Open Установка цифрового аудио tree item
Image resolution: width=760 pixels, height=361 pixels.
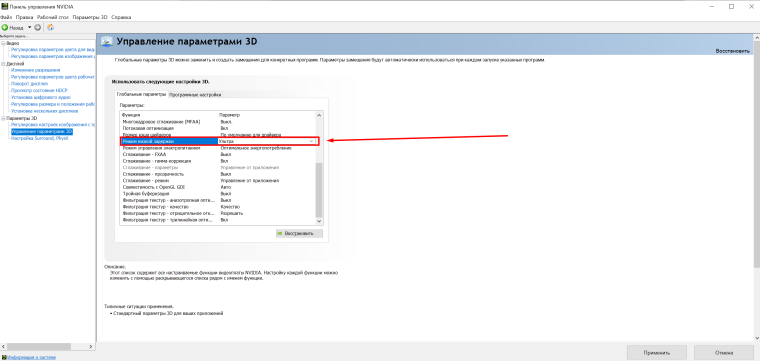point(41,97)
